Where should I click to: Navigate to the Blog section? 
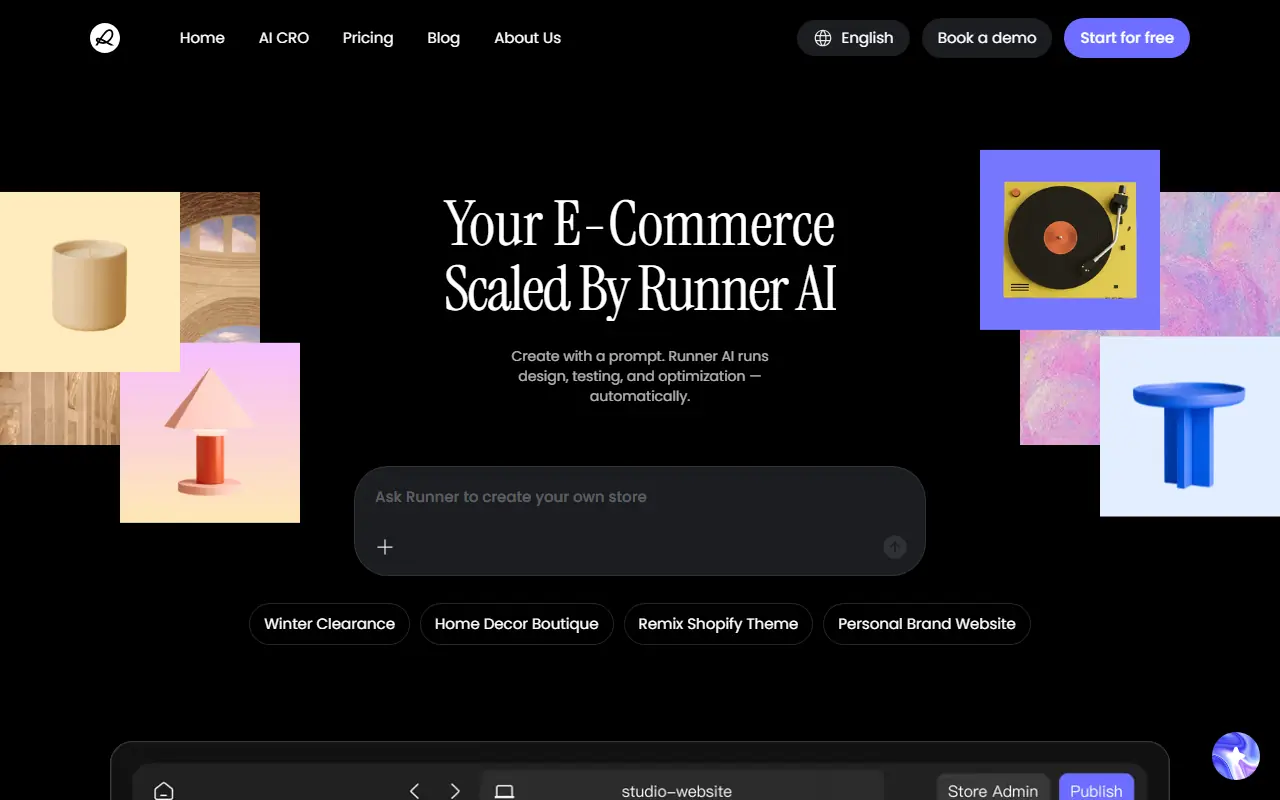click(x=443, y=37)
